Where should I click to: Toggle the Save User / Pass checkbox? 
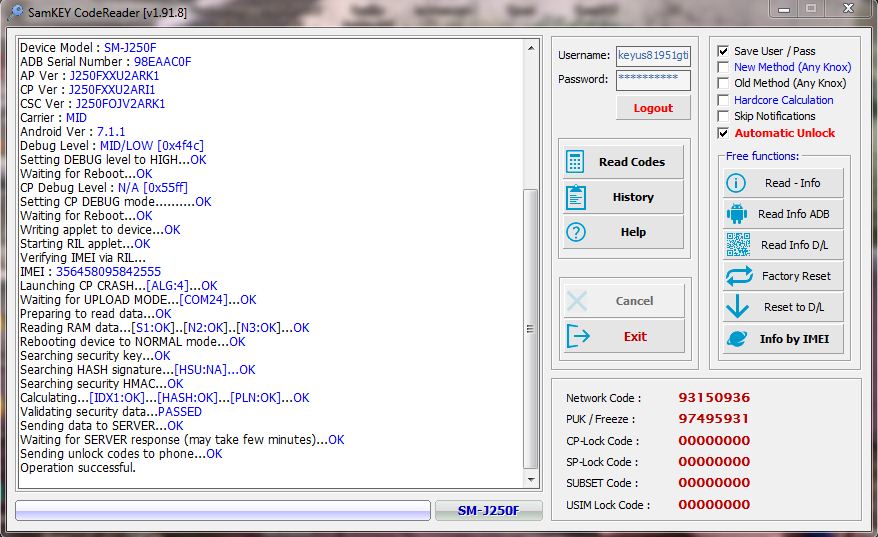pyautogui.click(x=723, y=51)
